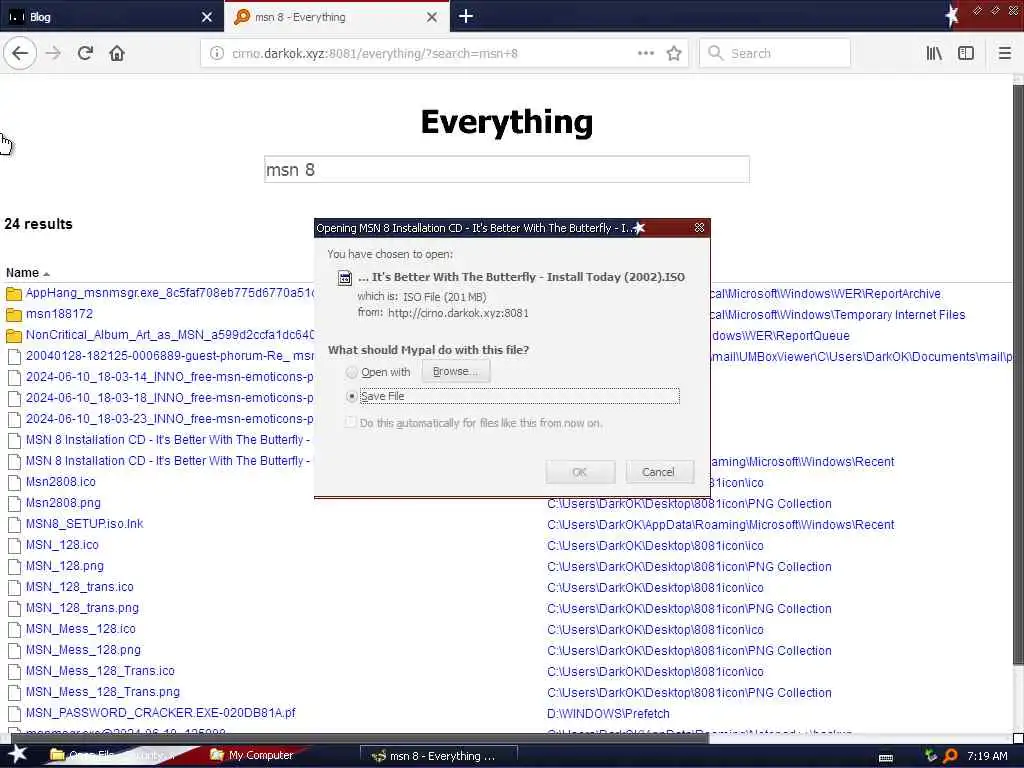Bookmark this page with the star icon
Viewport: 1024px width, 768px height.
674,53
